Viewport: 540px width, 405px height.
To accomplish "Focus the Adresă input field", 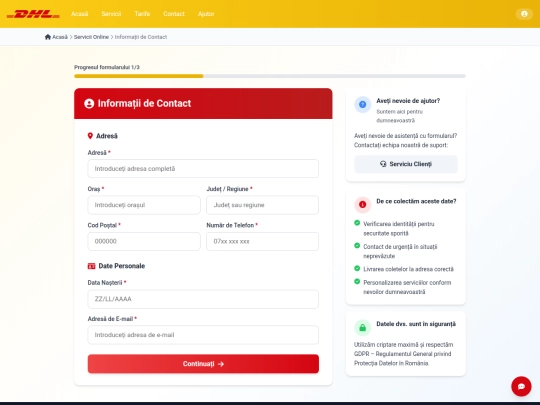I will tap(203, 169).
